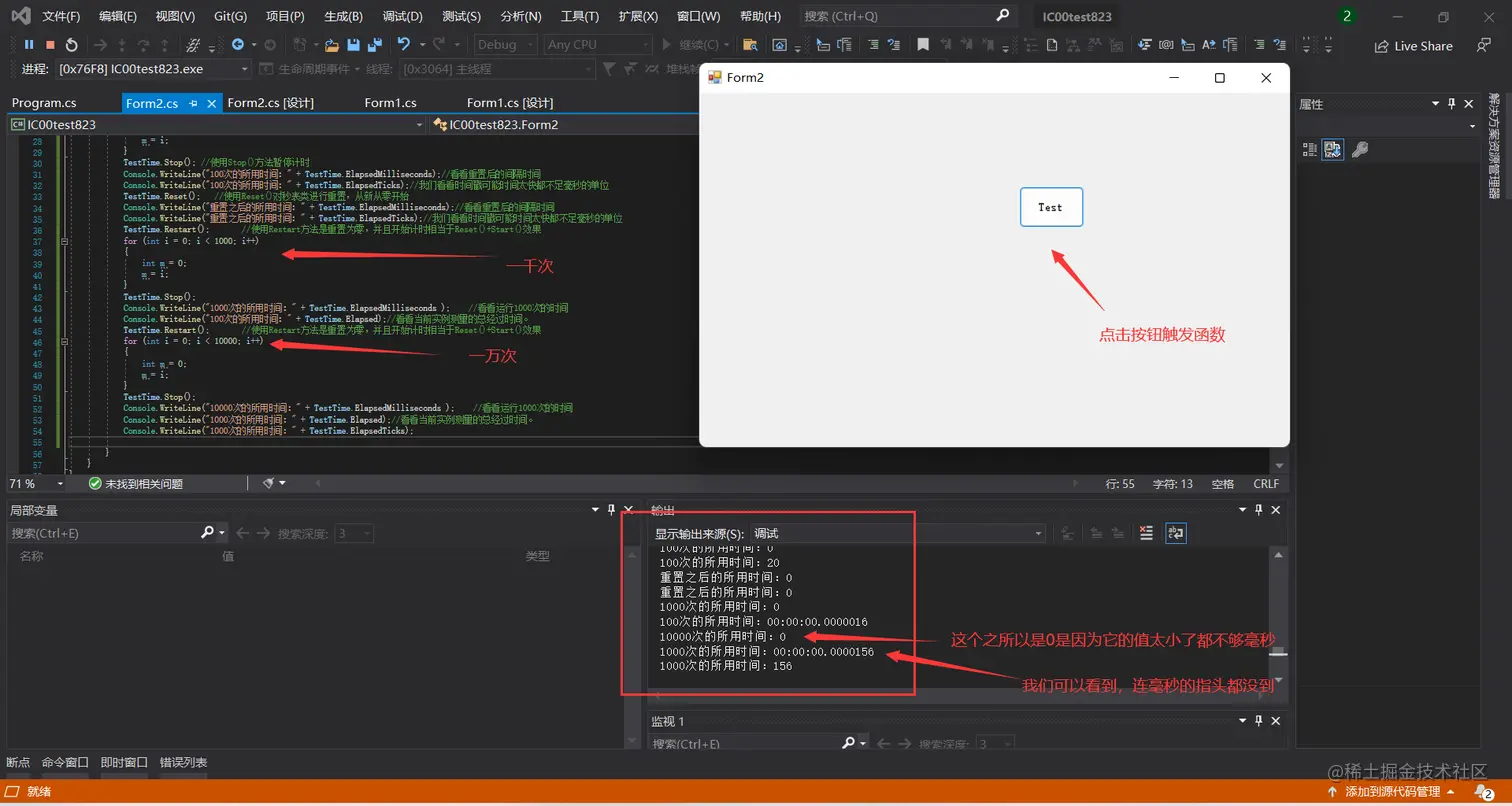Switch to the Form1.cs tab

point(390,102)
